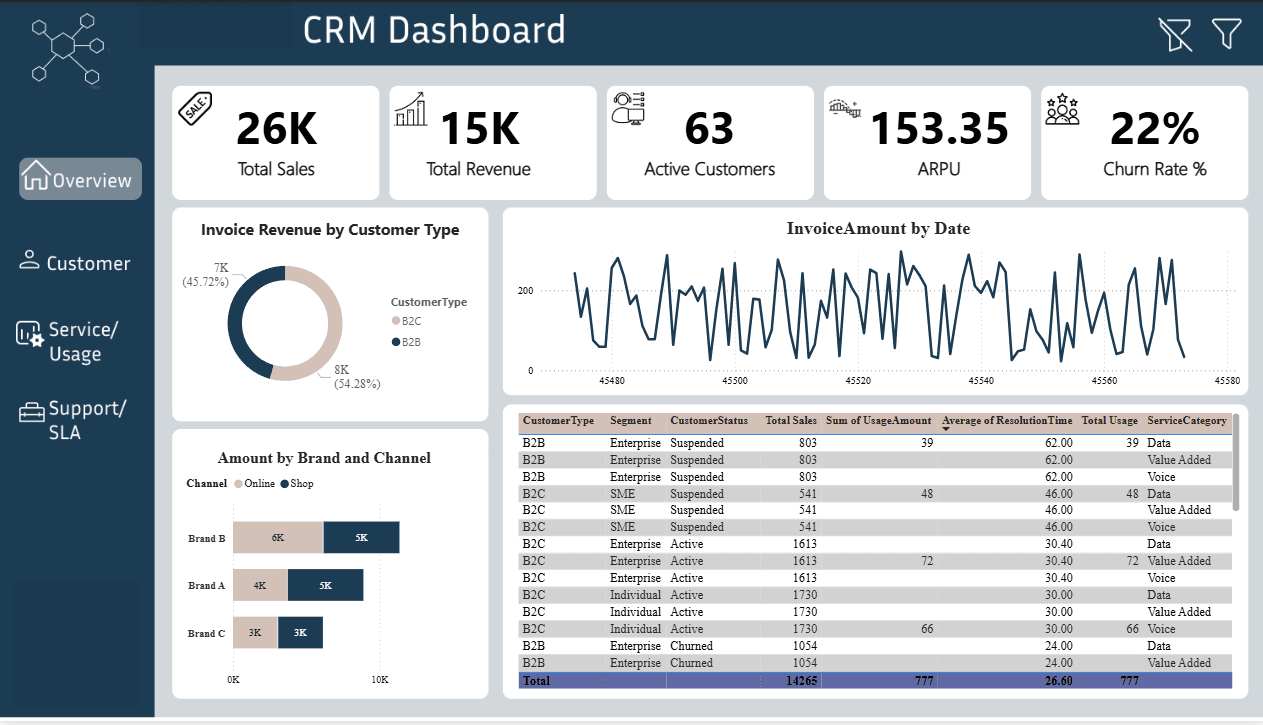Select B2C in the CustomerType legend
1263x725 pixels.
coord(406,321)
